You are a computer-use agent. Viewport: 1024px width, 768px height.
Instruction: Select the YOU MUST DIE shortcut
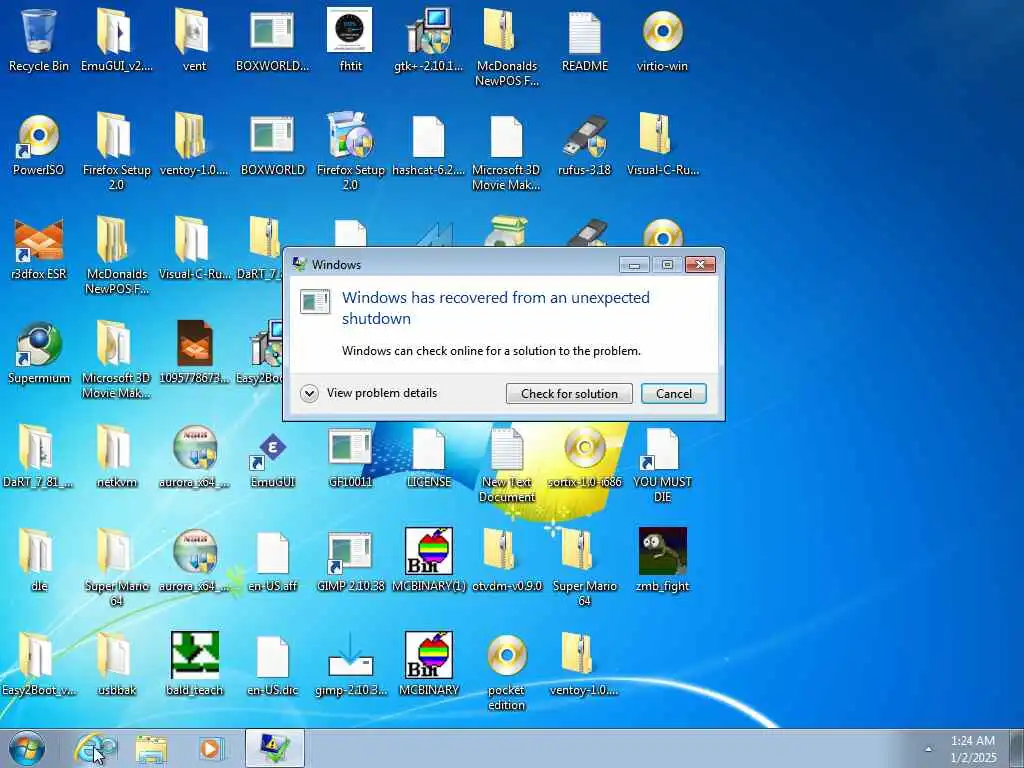[662, 448]
